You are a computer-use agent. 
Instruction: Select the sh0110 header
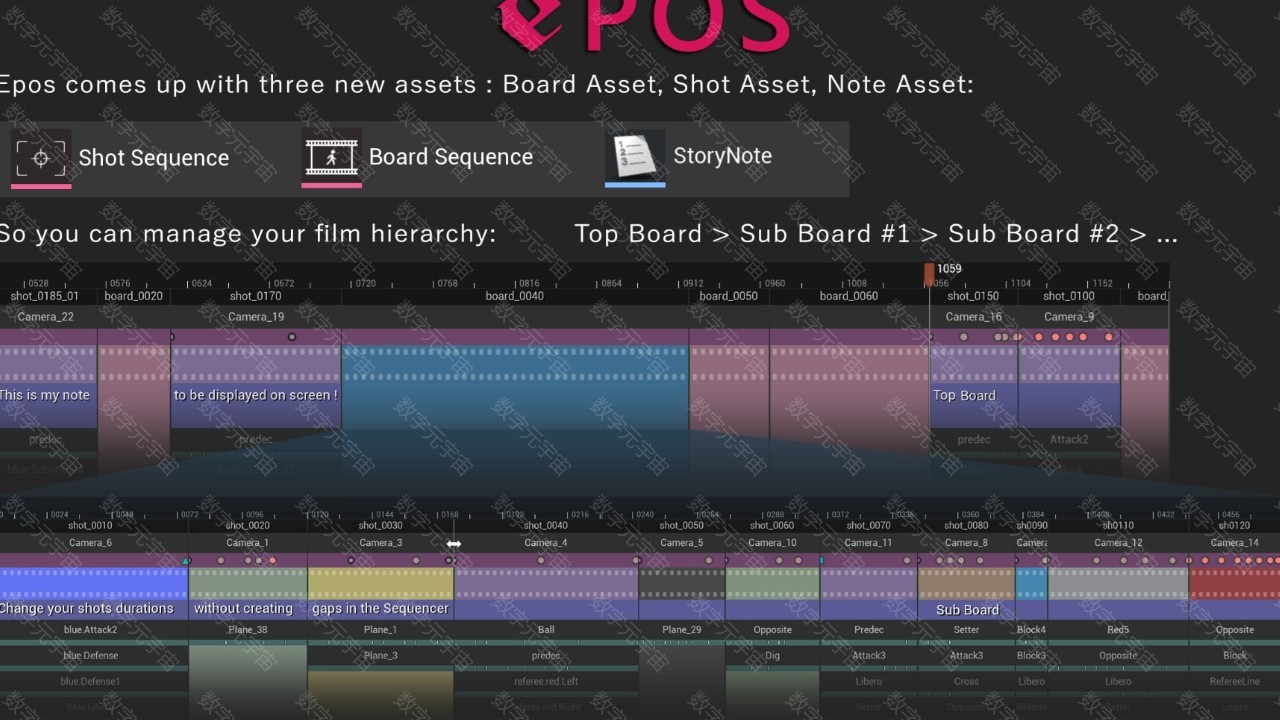point(1118,525)
